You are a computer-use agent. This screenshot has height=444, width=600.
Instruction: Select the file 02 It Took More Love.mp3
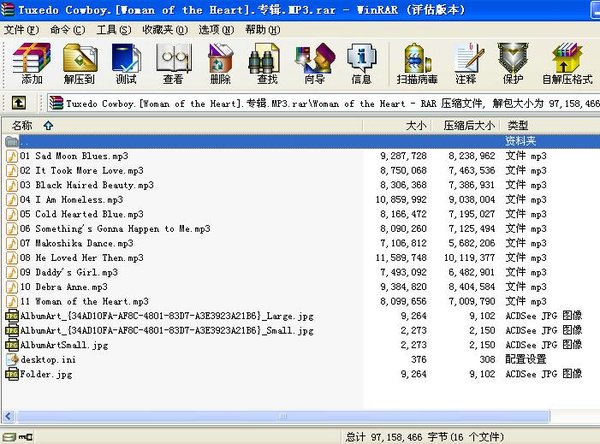[82, 171]
